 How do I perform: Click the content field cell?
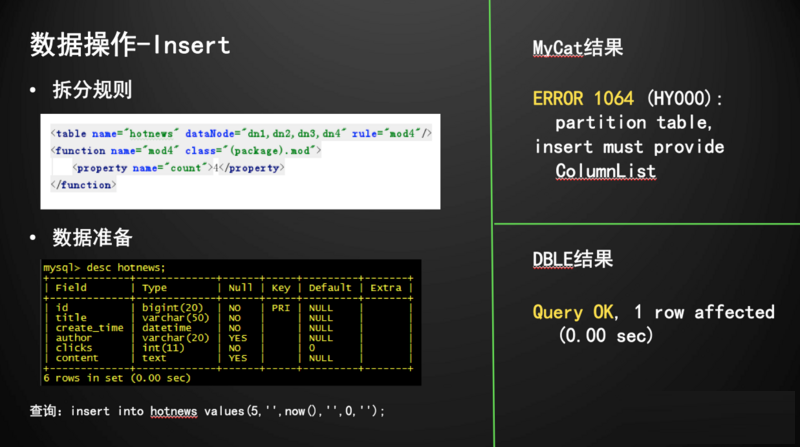[77, 358]
